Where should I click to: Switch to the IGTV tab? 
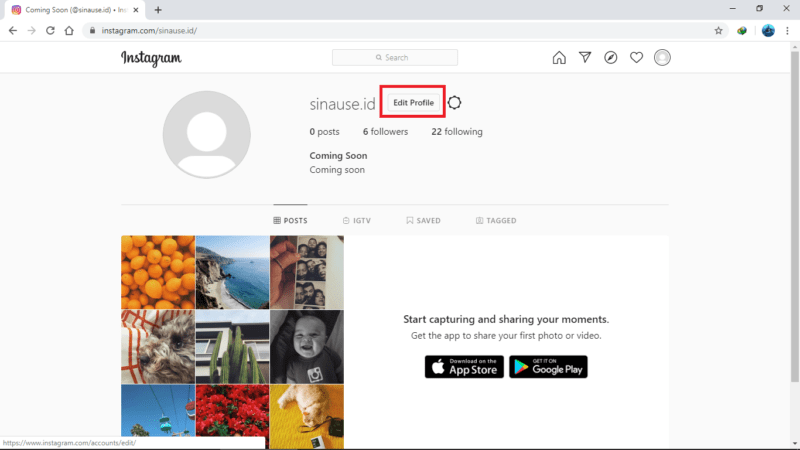(x=357, y=220)
